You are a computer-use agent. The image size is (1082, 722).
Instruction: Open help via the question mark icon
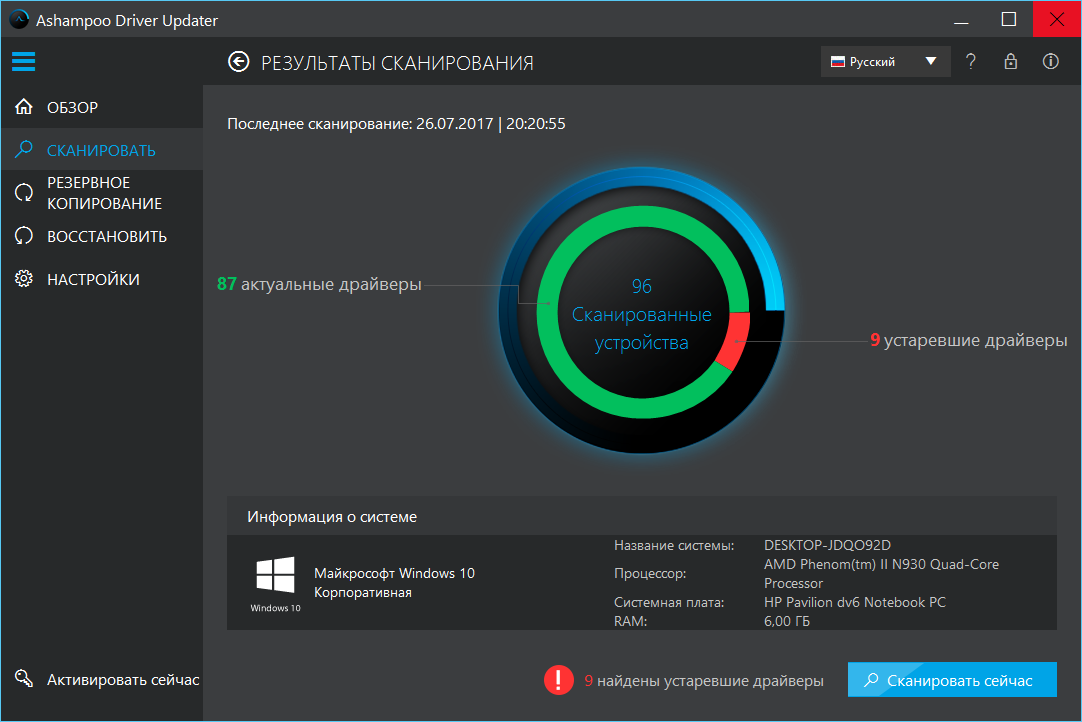[x=971, y=61]
